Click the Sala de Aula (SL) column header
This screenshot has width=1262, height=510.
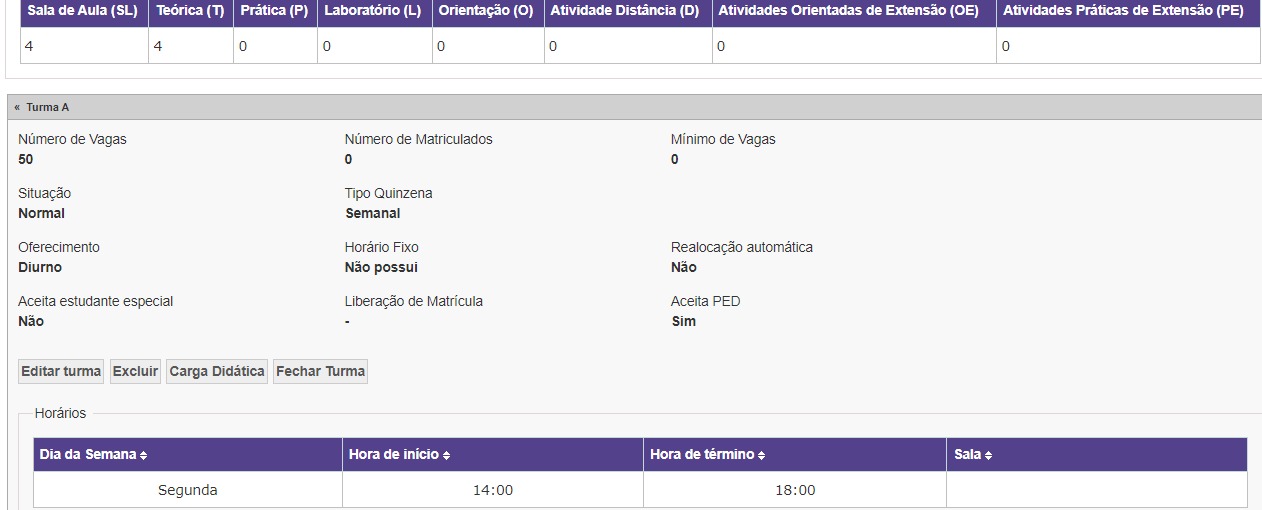[x=83, y=11]
